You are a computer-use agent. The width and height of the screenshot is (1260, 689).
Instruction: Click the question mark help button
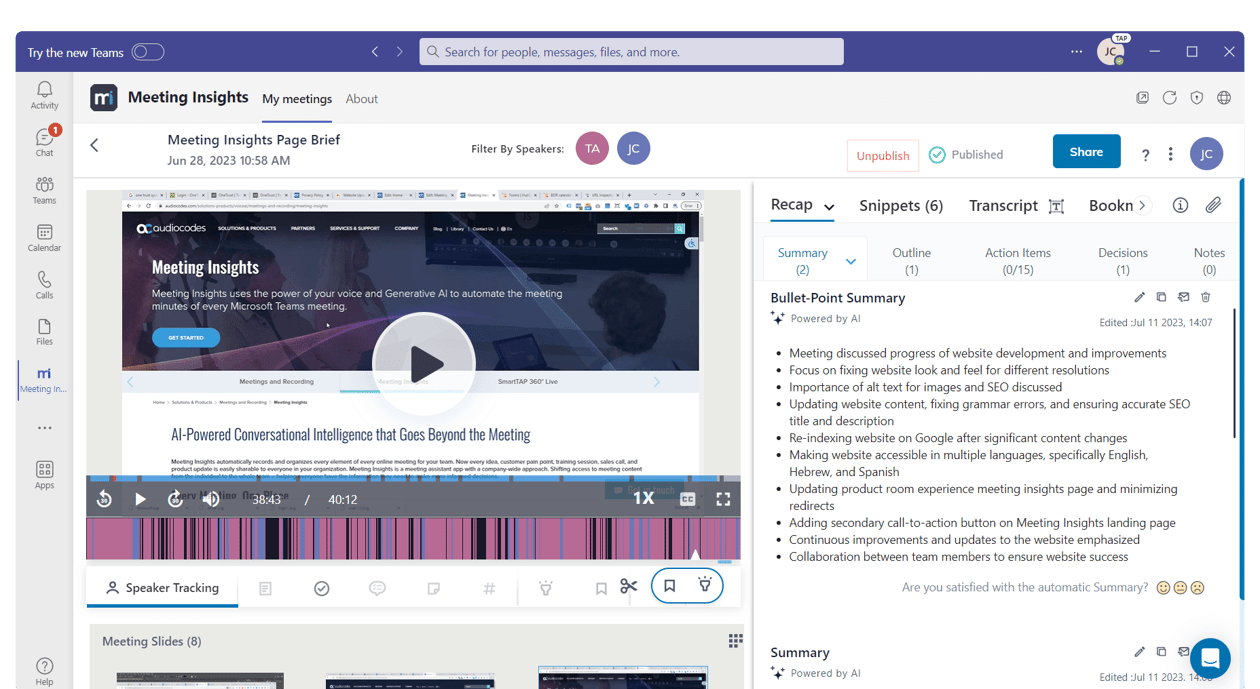(1145, 155)
